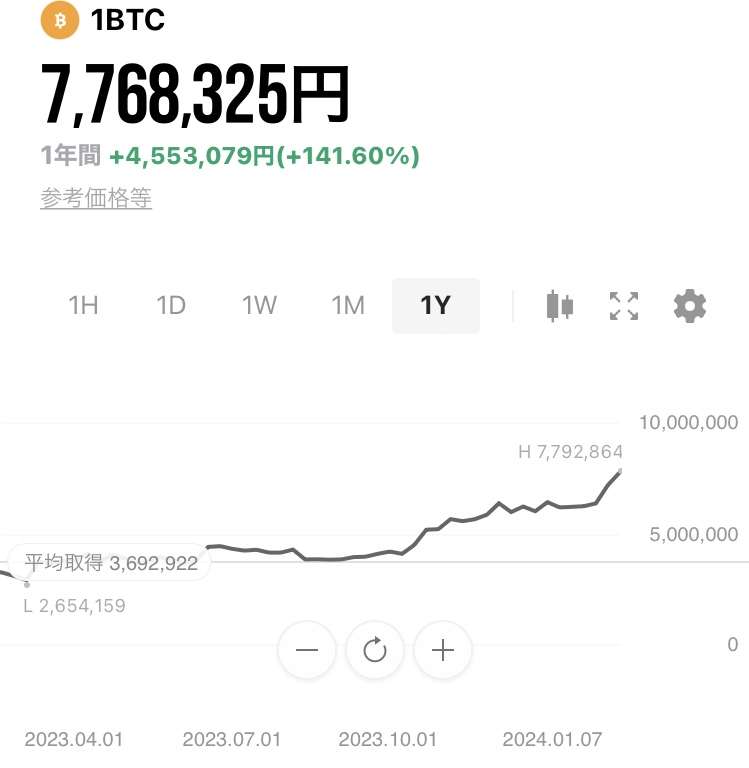
Task: Click the orange Bitcoin logo icon
Action: (x=59, y=20)
